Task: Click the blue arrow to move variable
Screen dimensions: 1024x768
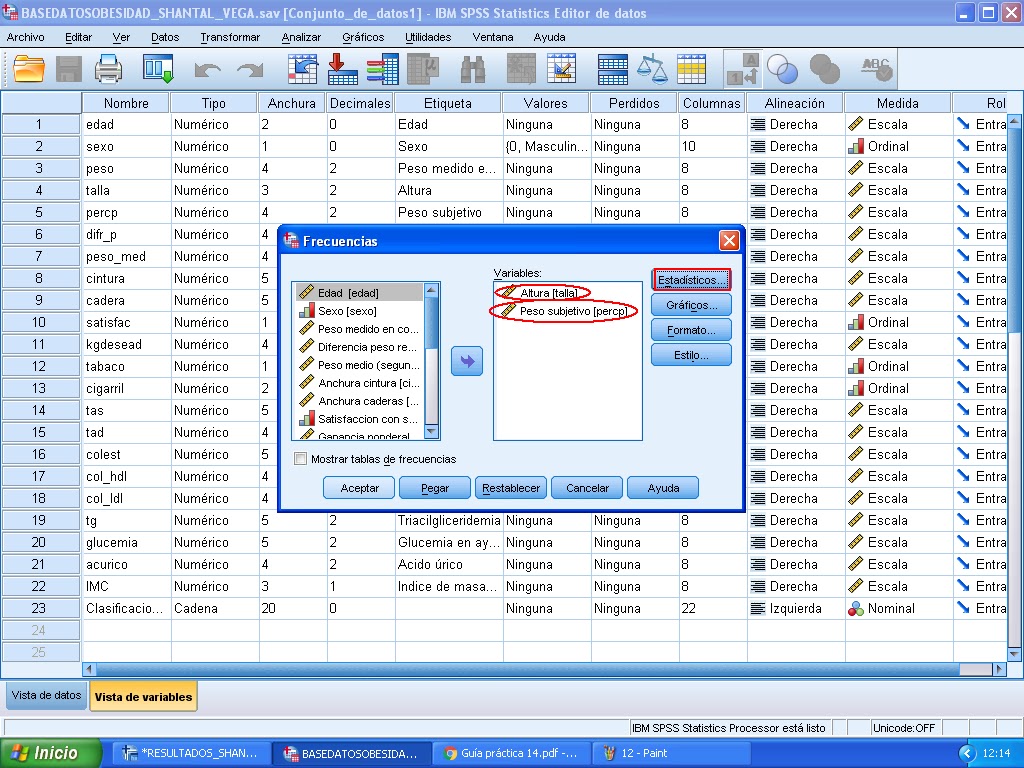Action: pyautogui.click(x=467, y=361)
